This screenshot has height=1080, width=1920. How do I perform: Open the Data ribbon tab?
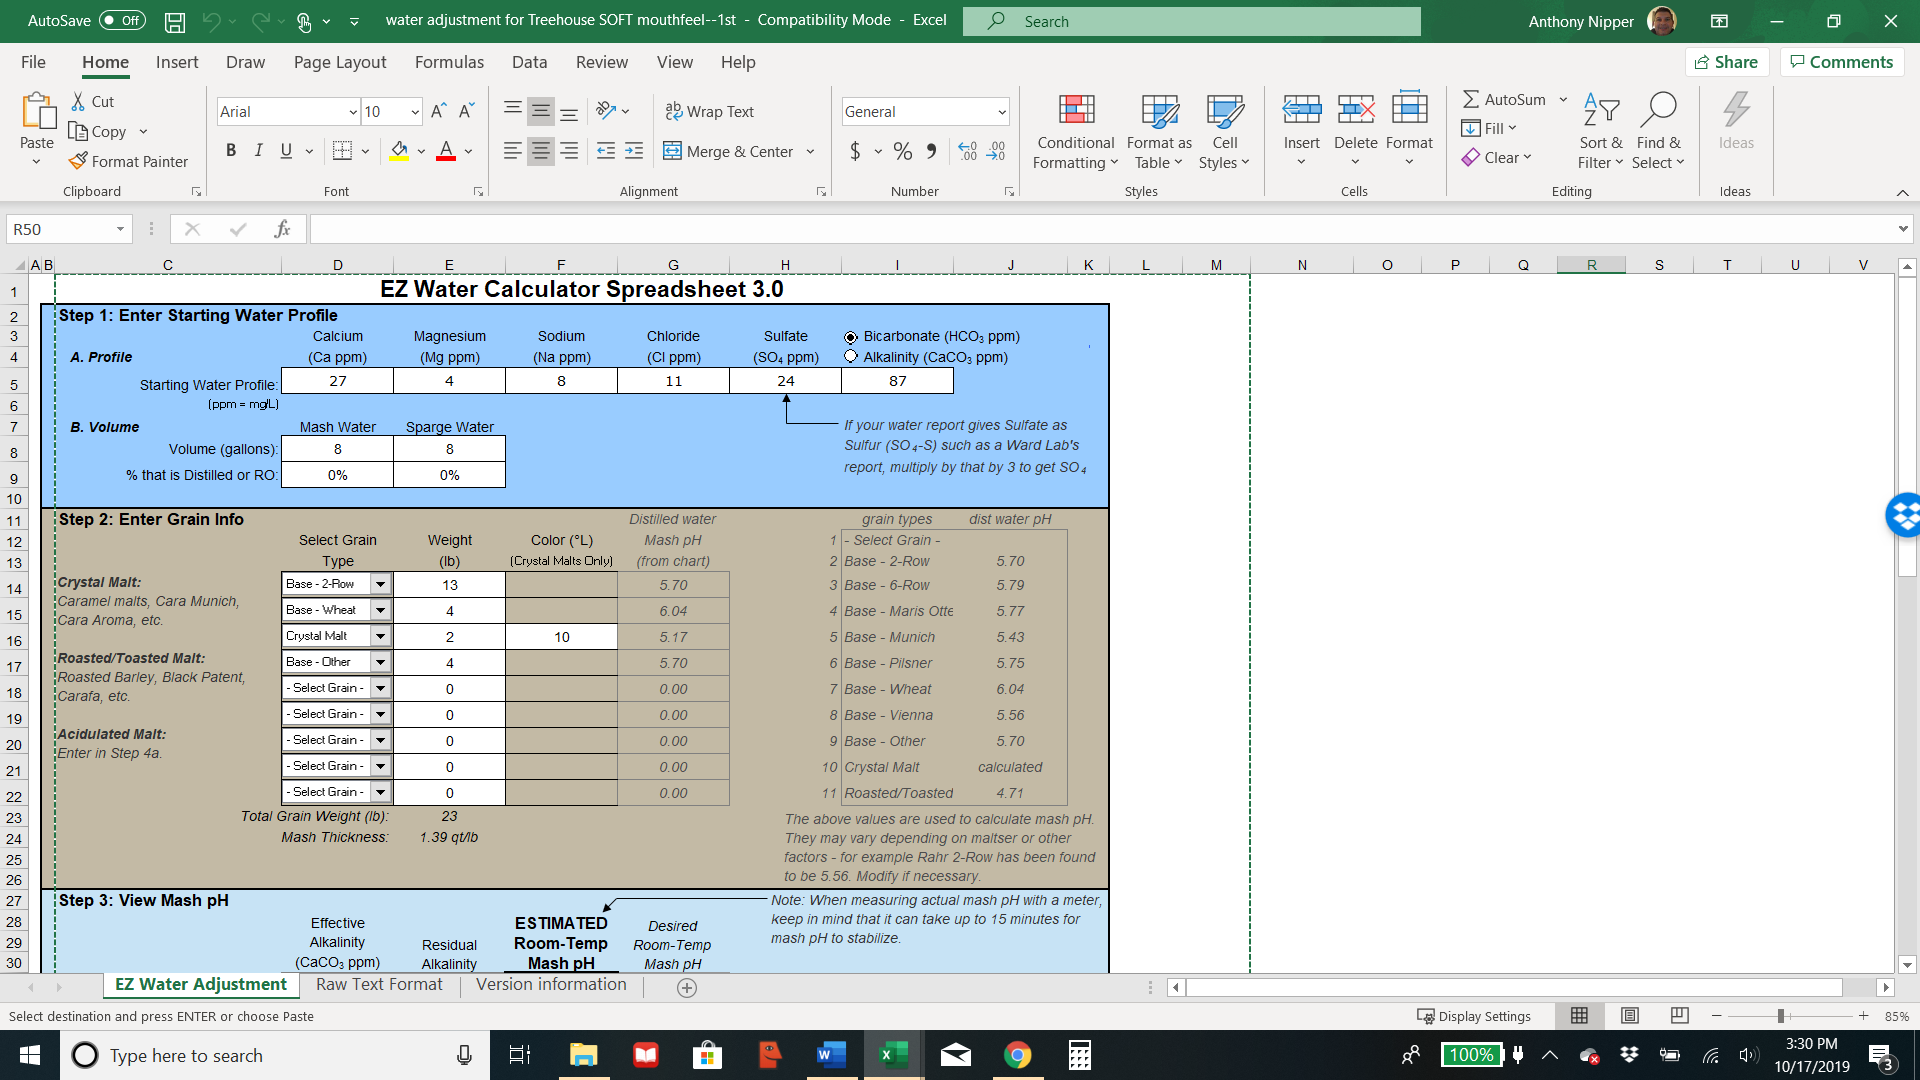(x=529, y=62)
